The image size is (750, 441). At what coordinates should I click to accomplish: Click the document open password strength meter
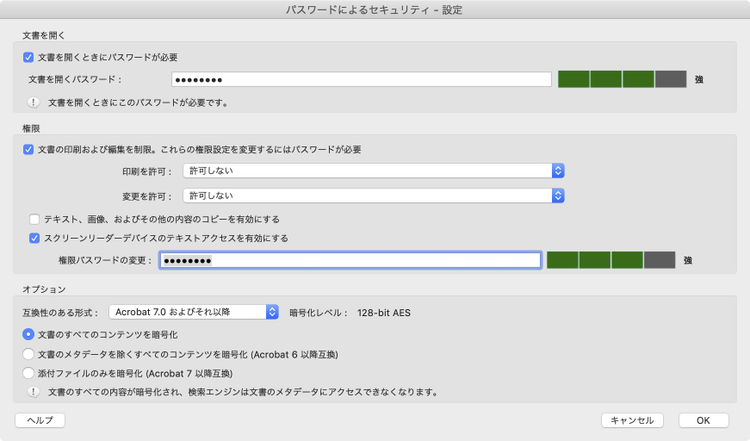[622, 79]
